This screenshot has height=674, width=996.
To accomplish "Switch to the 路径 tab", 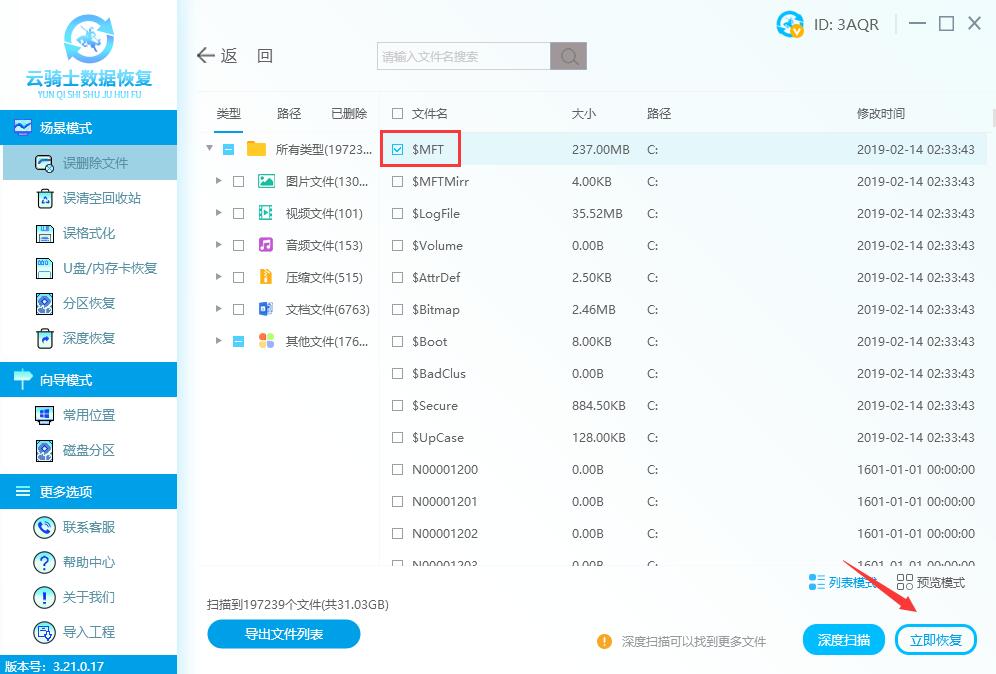I will click(x=289, y=114).
